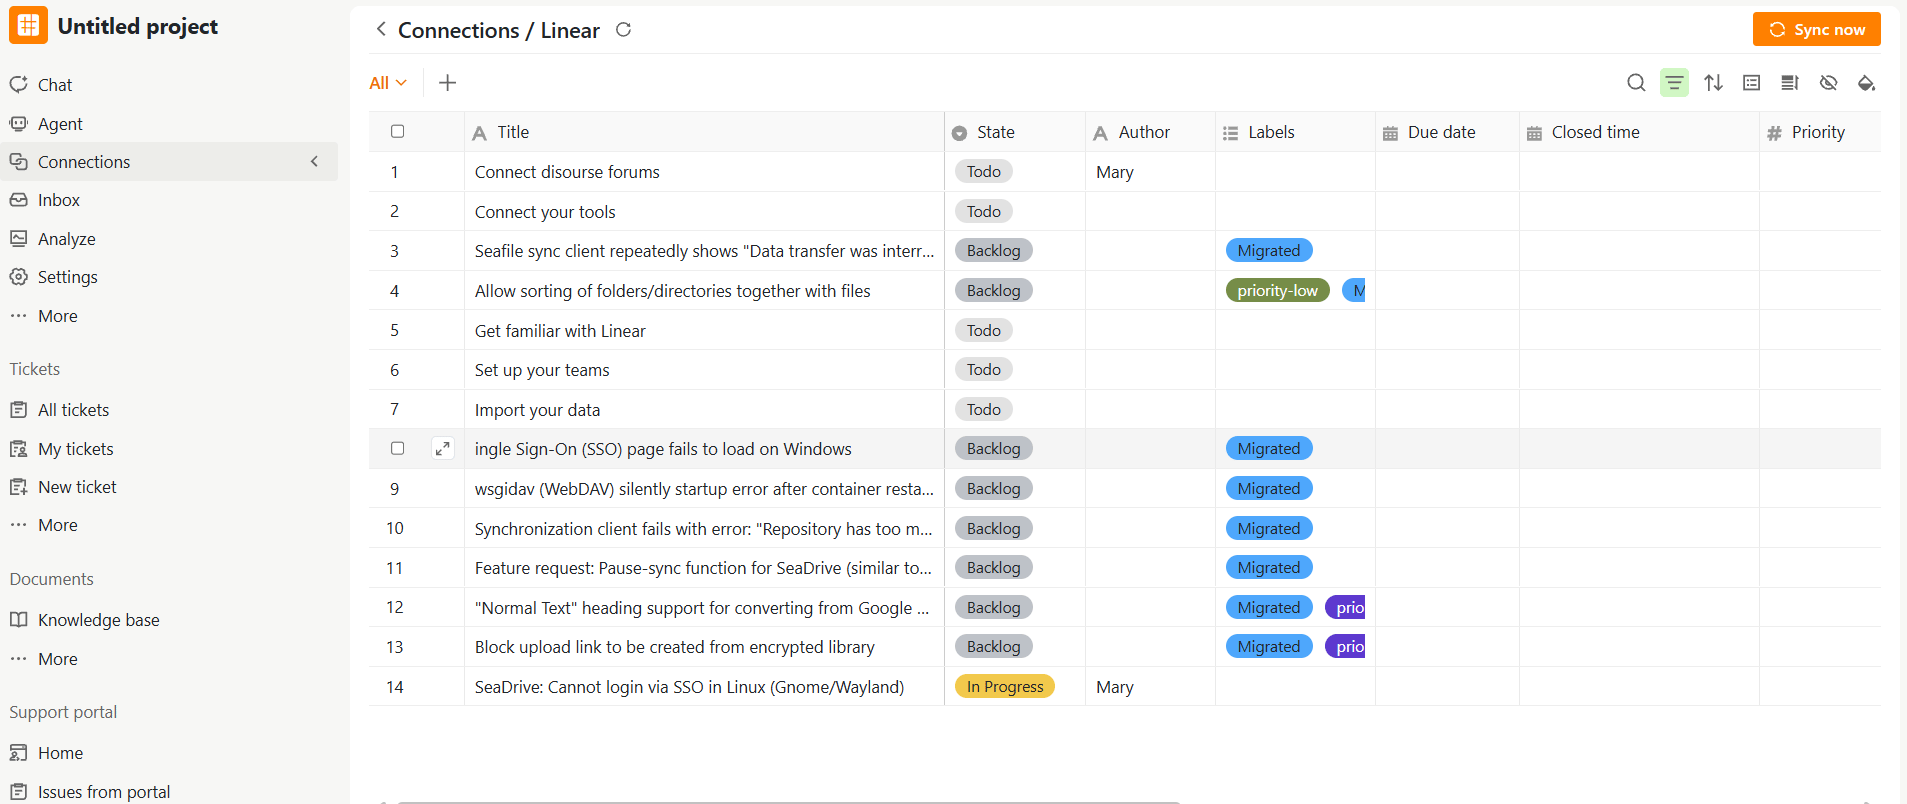The image size is (1907, 804).
Task: Click the Author column header
Action: pos(1150,132)
